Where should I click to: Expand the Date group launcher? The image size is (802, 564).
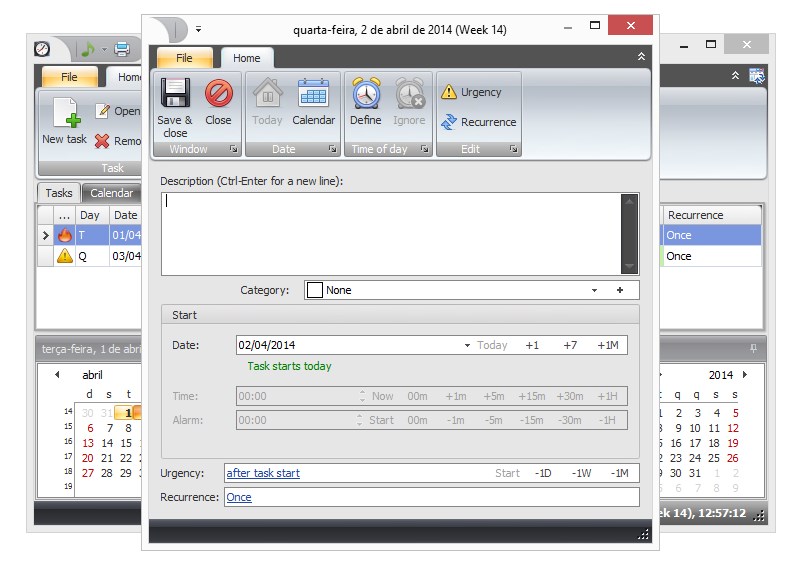pyautogui.click(x=332, y=149)
